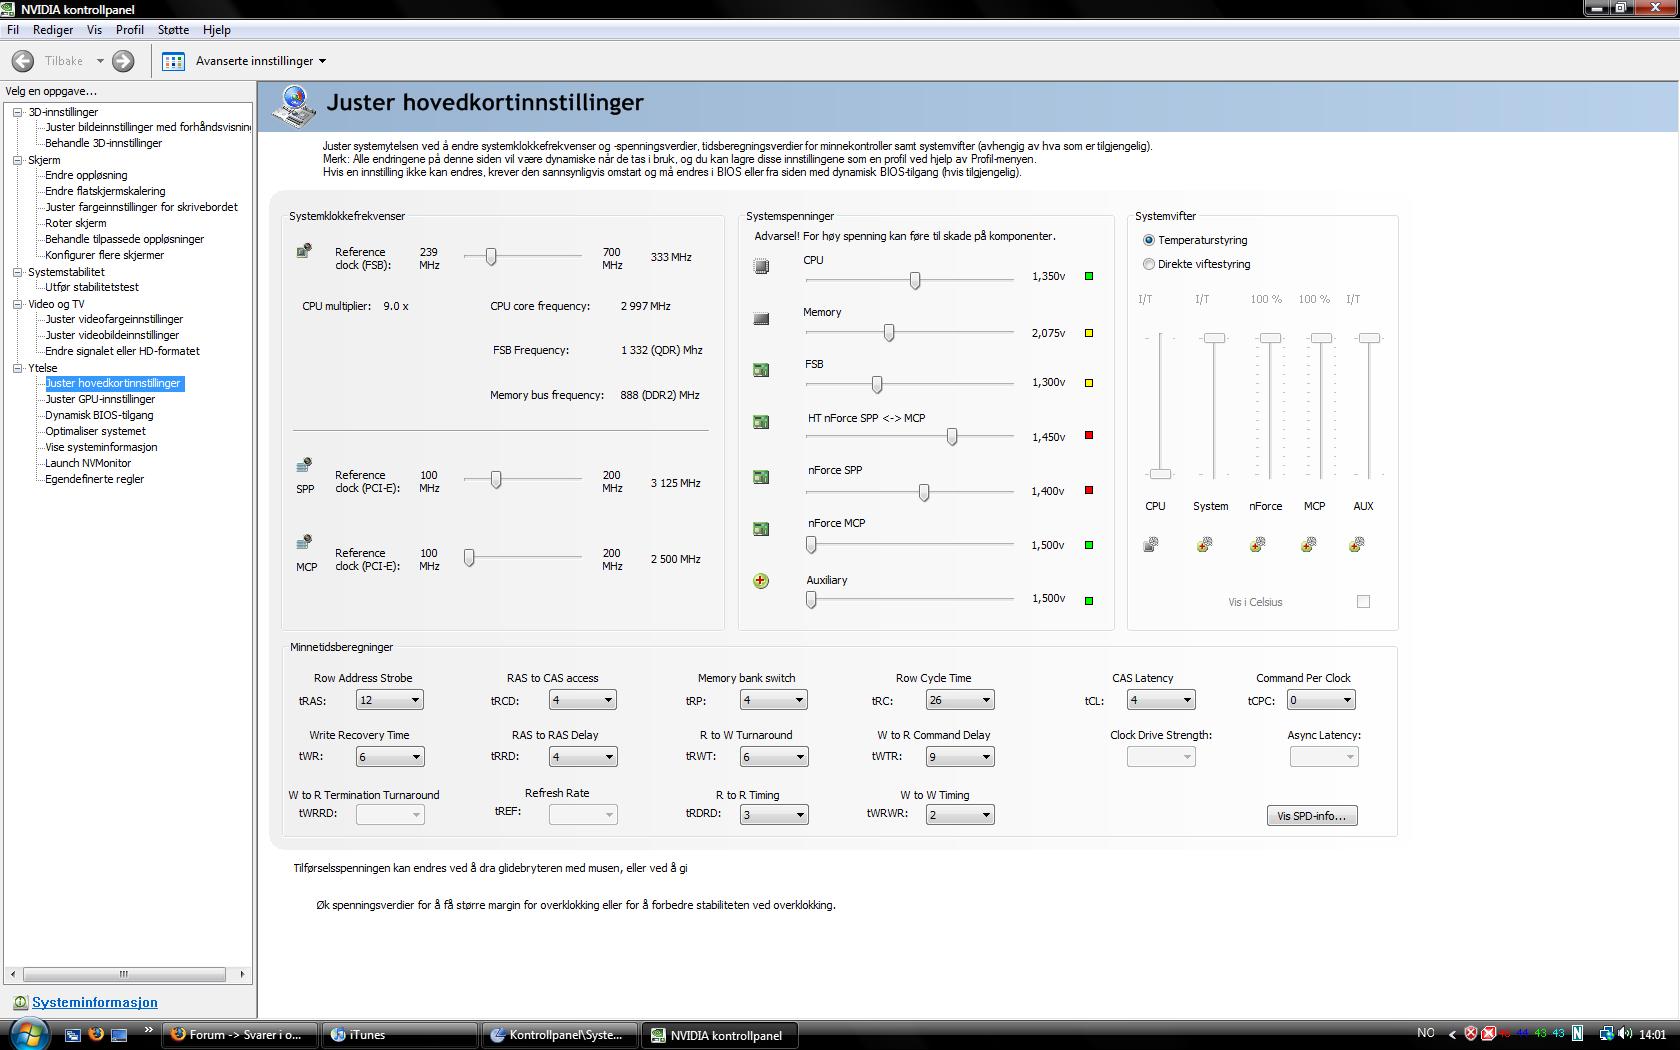Click the Systeminformasjon link icon
Viewport: 1680px width, 1050px height.
(x=20, y=1002)
